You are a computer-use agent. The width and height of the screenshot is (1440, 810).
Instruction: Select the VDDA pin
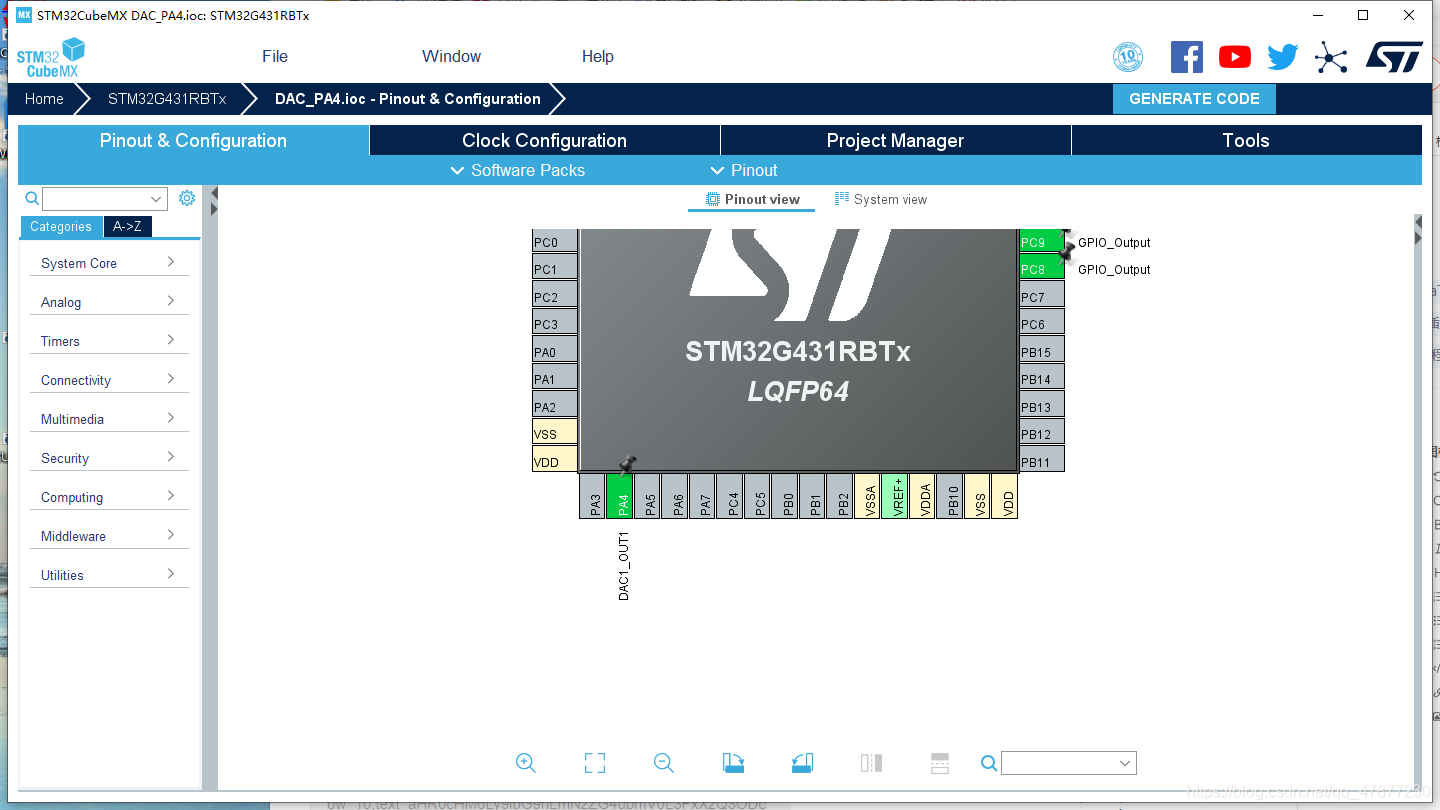[923, 496]
